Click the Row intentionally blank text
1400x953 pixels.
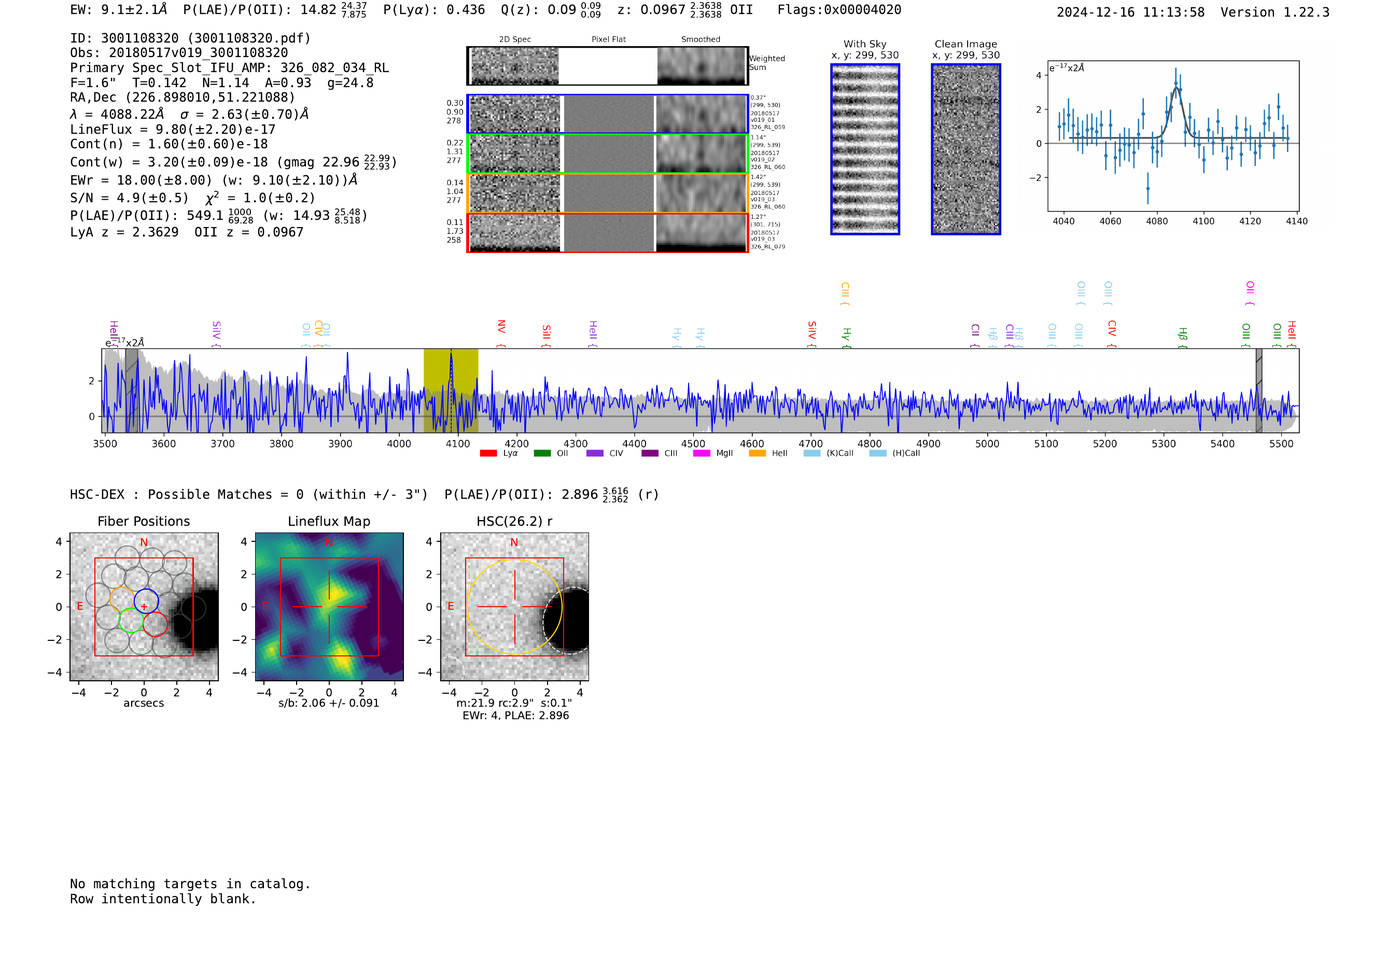[163, 899]
